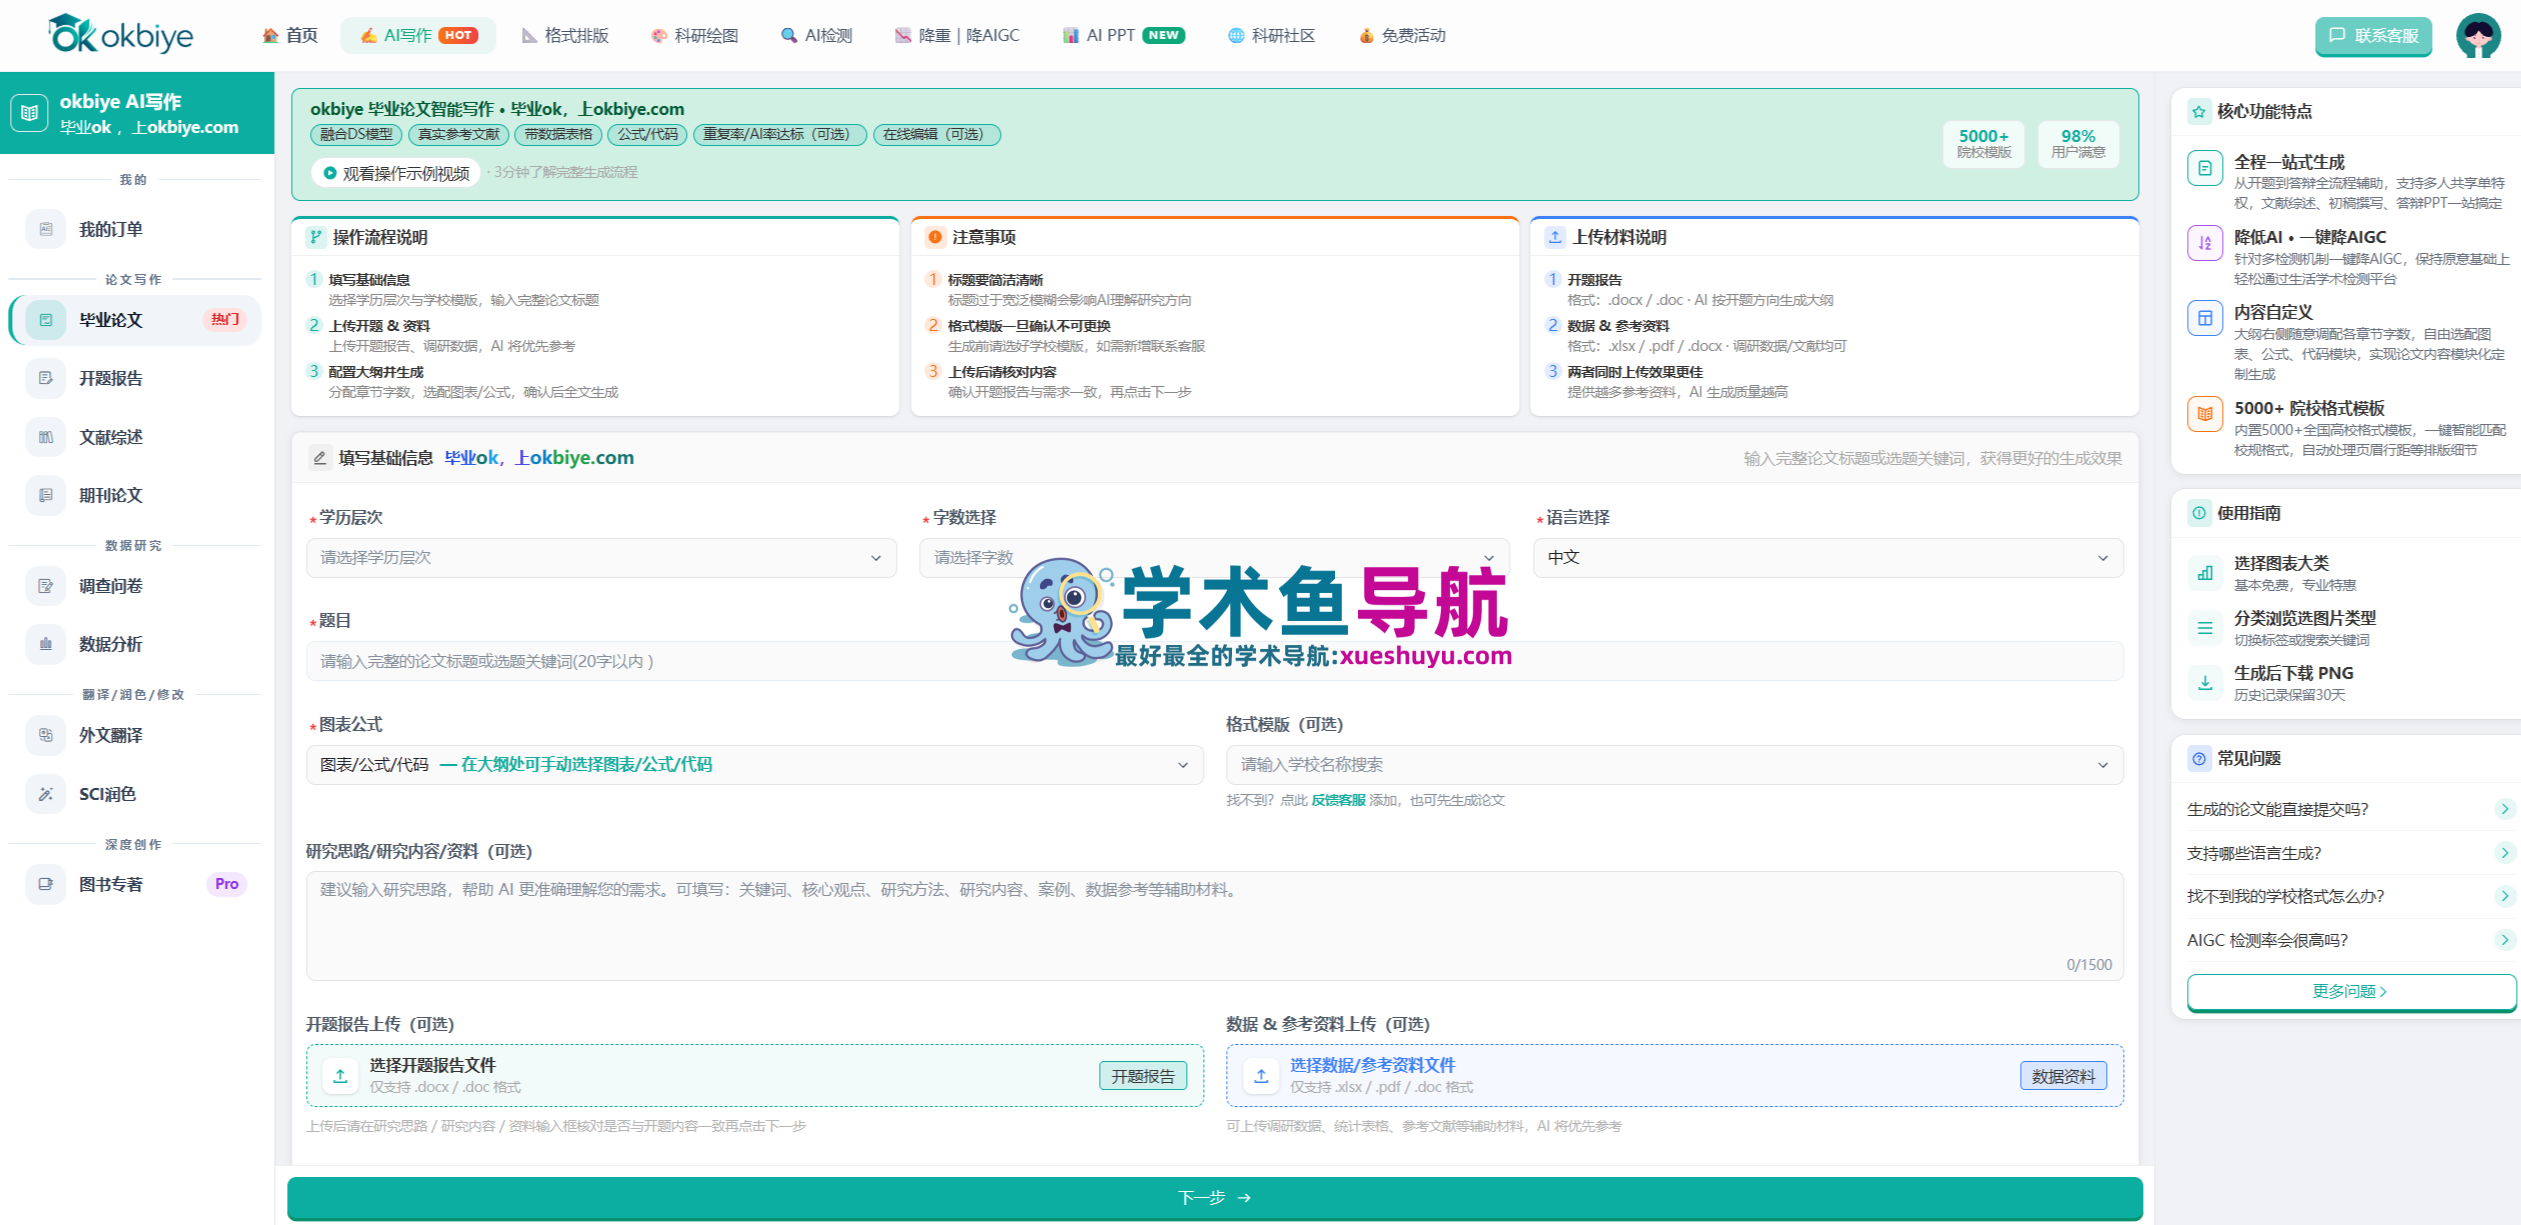Open the 免费活动 nav tab

[1402, 36]
